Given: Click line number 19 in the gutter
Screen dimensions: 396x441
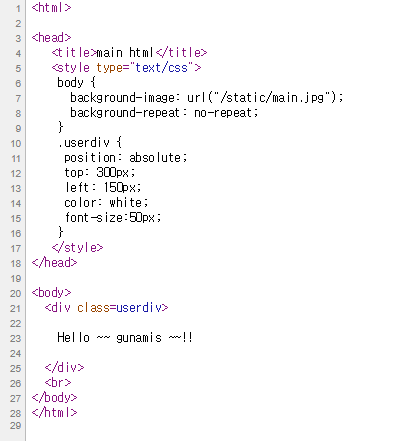Looking at the screenshot, I should 16,278.
